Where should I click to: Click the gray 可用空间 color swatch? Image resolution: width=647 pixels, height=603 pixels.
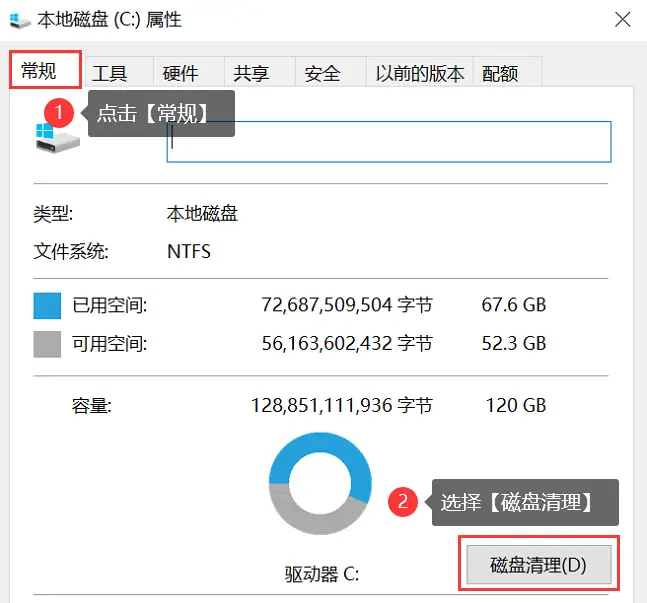click(47, 344)
